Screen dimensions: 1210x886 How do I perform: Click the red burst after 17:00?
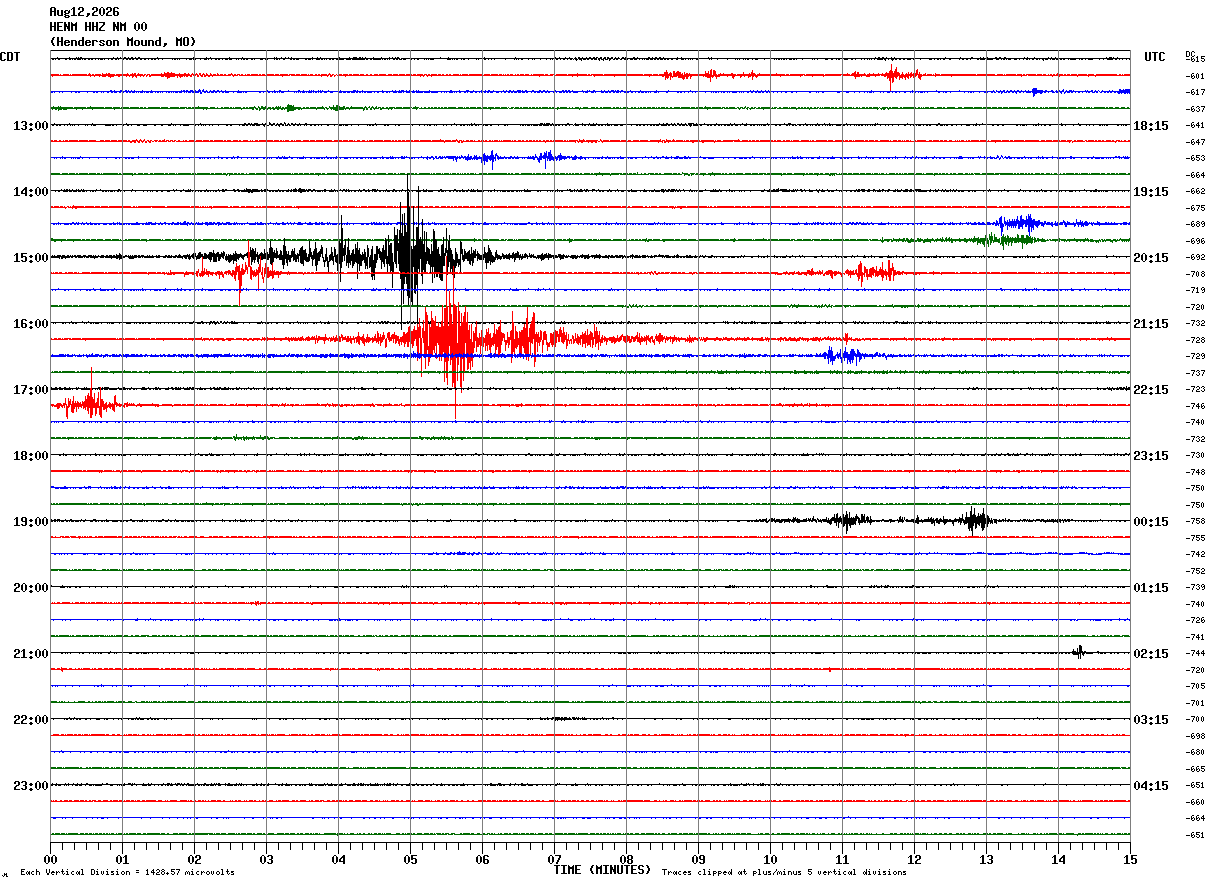pyautogui.click(x=90, y=403)
